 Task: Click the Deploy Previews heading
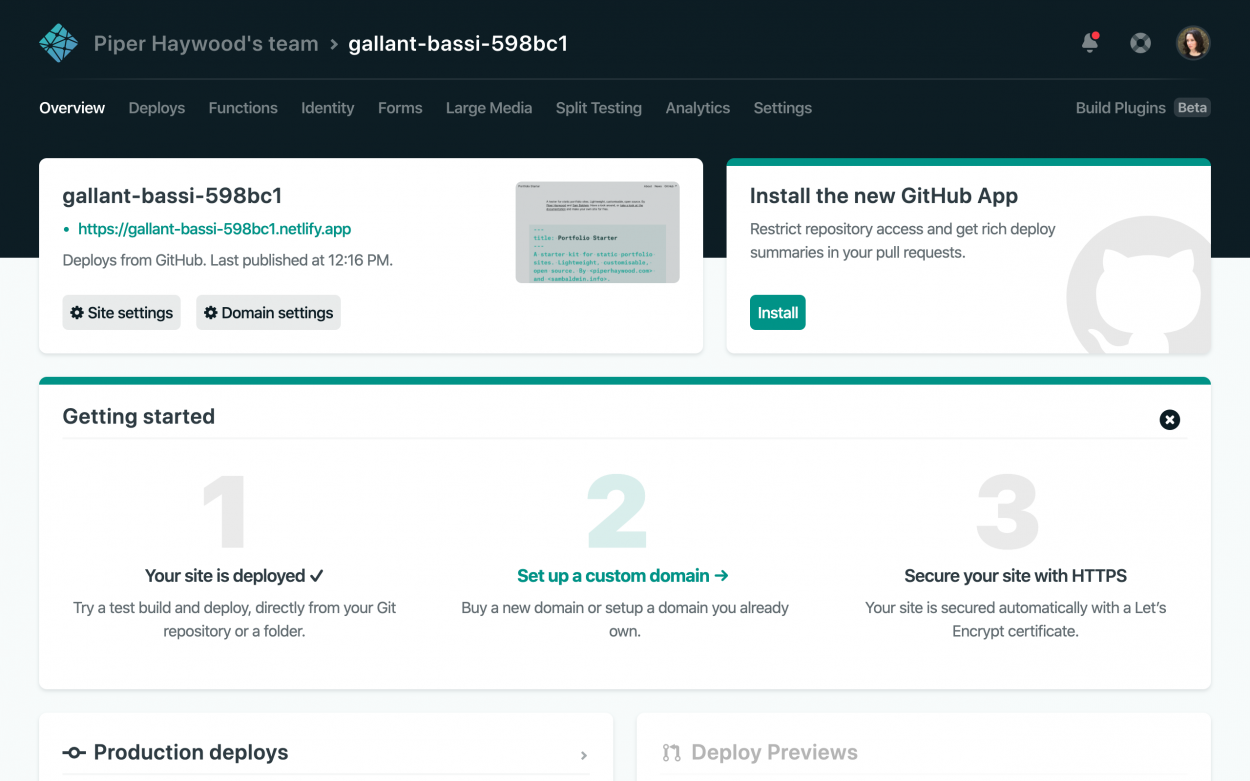[x=775, y=753]
